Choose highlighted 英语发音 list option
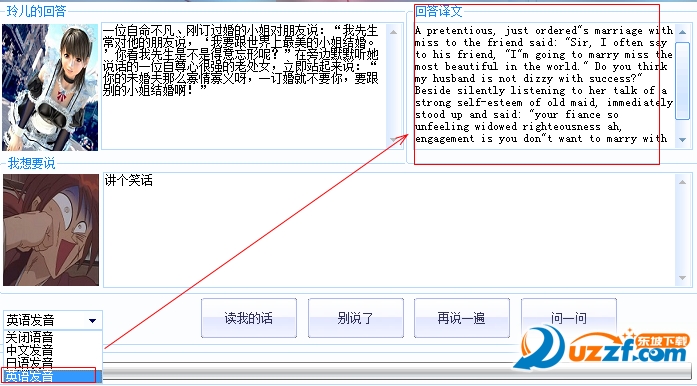The height and width of the screenshot is (386, 697). point(52,376)
